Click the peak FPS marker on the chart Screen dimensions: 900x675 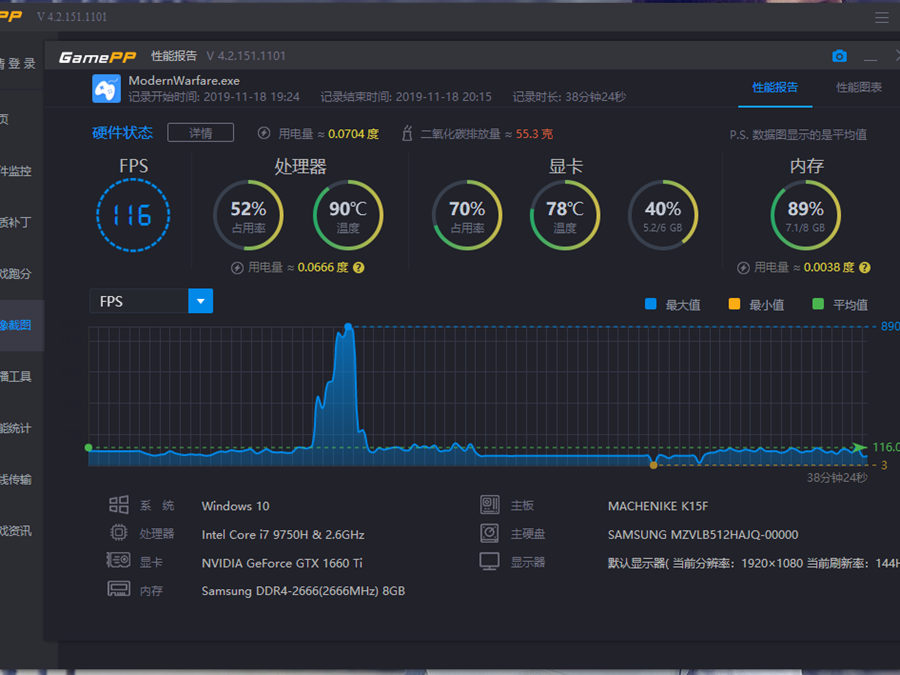(x=348, y=327)
